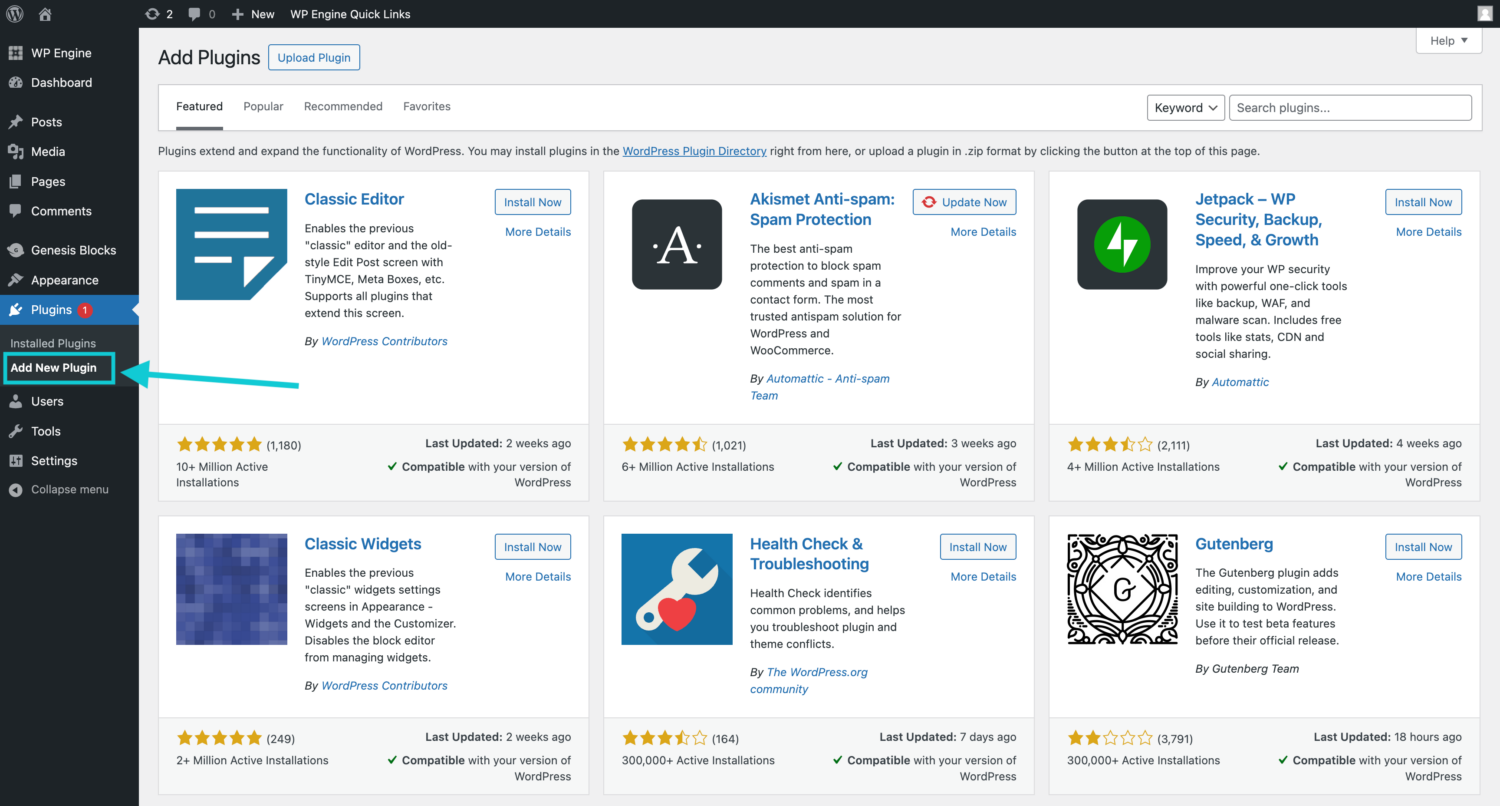Open Pages using its sidebar icon
Screen dimensions: 1500x806
[x=16, y=181]
